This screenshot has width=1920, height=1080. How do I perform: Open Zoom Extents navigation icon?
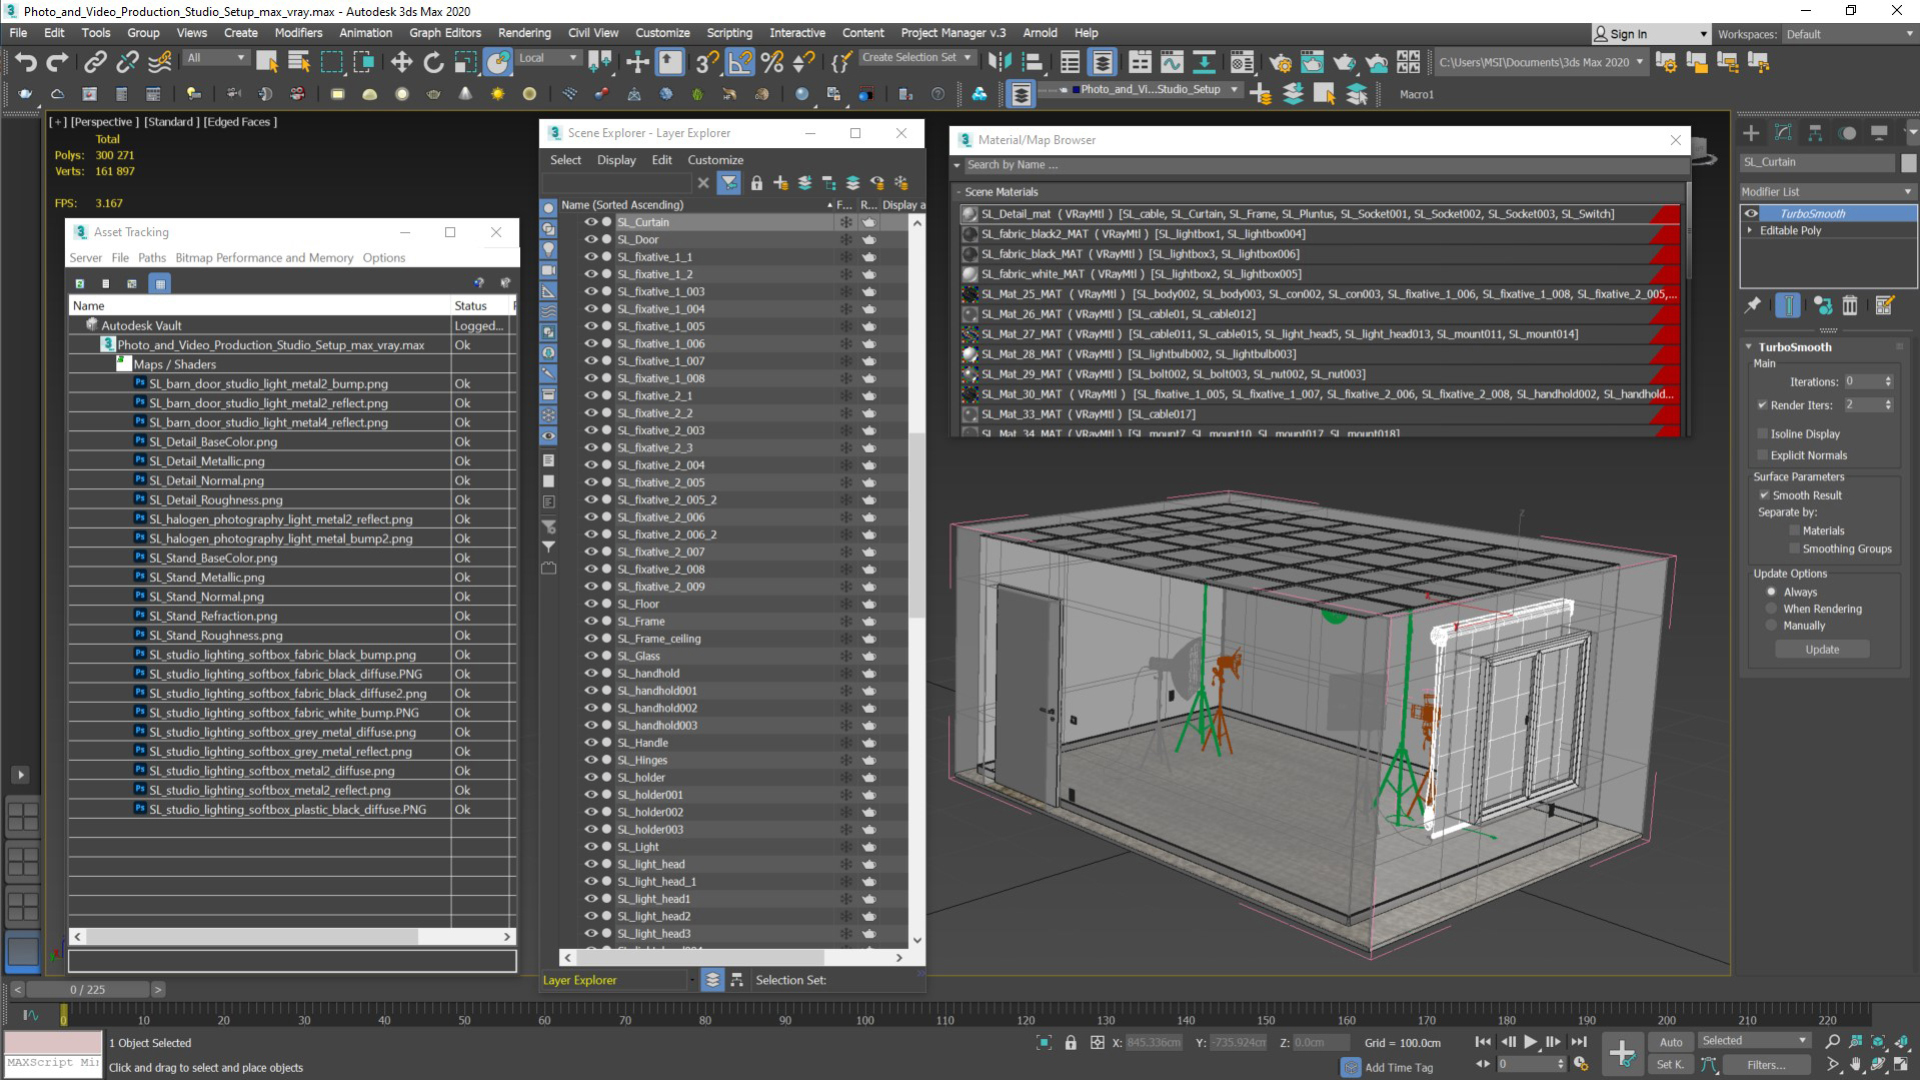coord(1878,1042)
